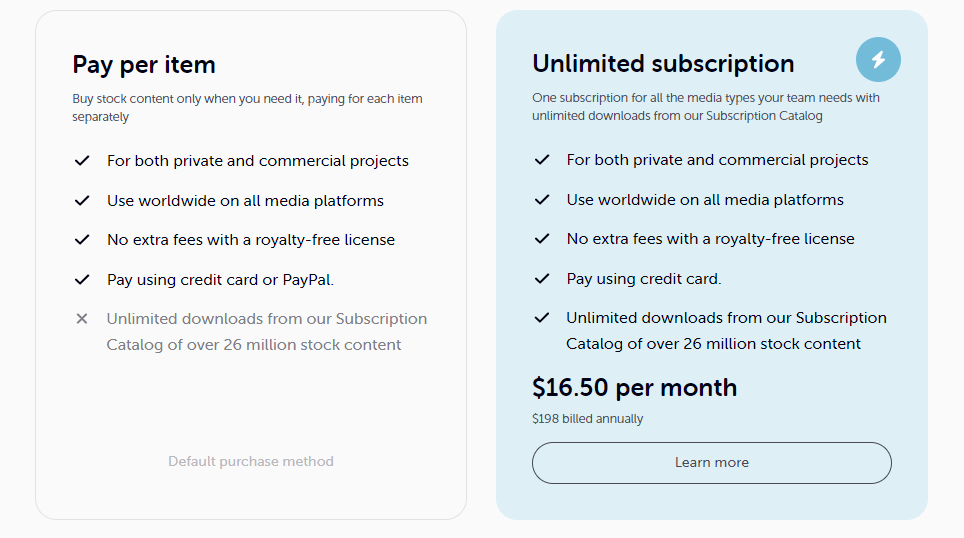The image size is (964, 538).
Task: Click the '$16.50 per month' price
Action: tap(634, 388)
